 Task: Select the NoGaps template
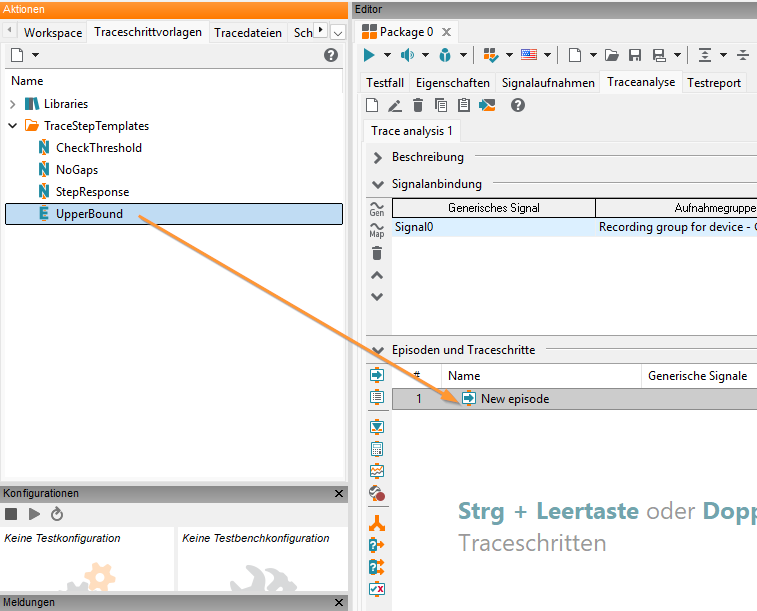tap(77, 170)
